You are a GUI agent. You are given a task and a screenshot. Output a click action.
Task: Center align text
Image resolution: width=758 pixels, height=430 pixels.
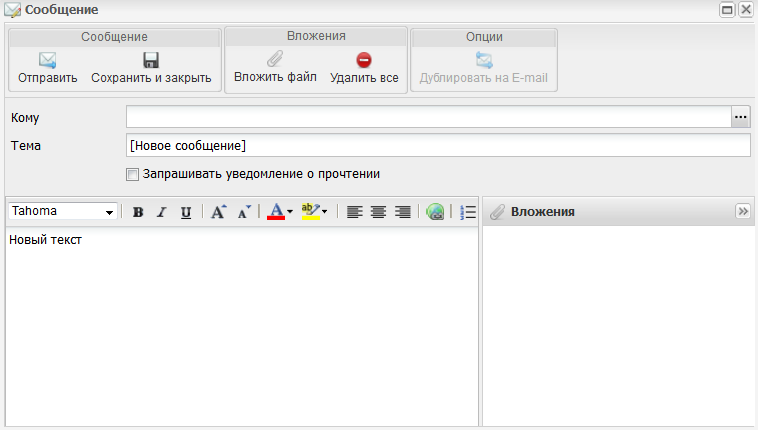tap(379, 212)
